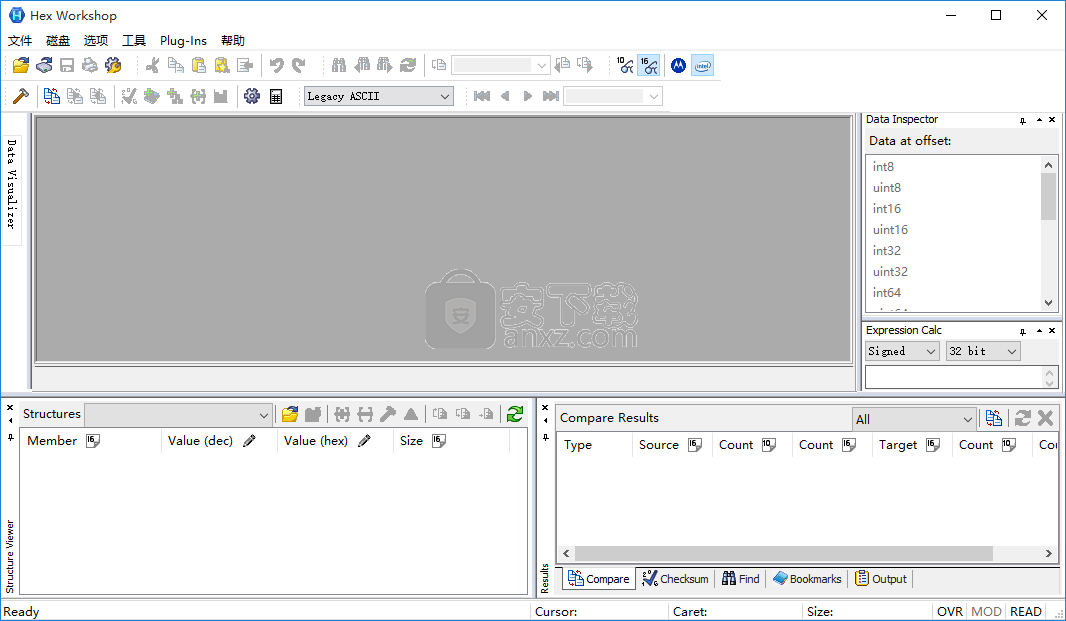The width and height of the screenshot is (1066, 621).
Task: Click the Find binoculars icon
Action: coord(339,65)
